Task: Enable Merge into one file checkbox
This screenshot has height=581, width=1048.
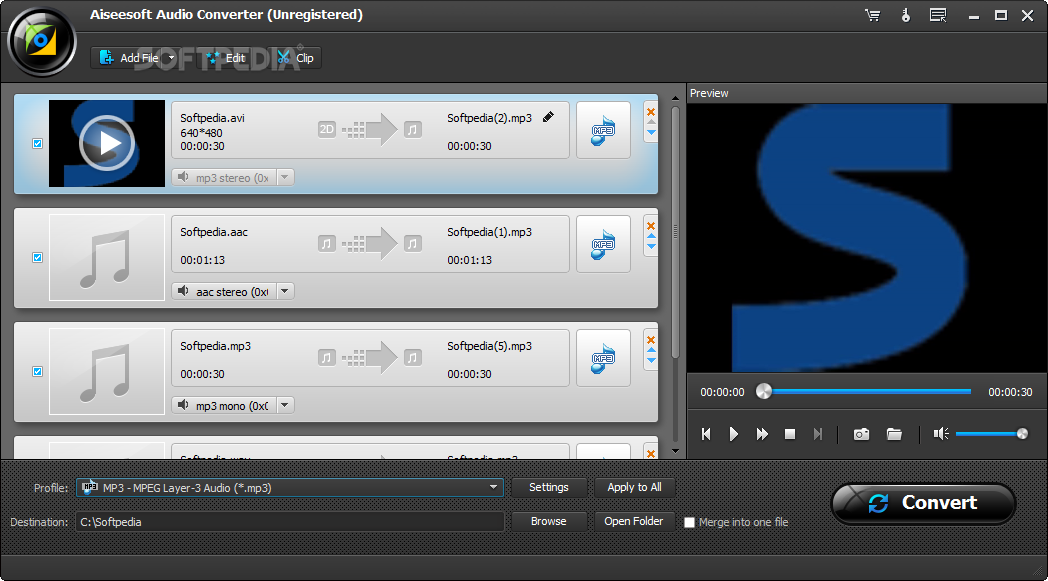Action: pyautogui.click(x=689, y=522)
